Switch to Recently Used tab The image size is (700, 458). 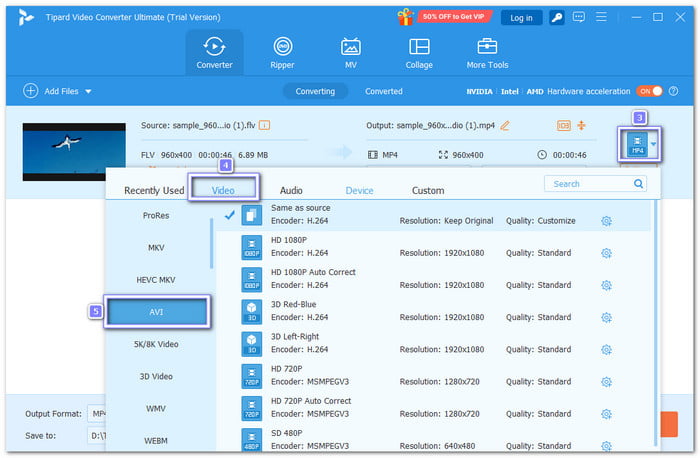point(154,190)
